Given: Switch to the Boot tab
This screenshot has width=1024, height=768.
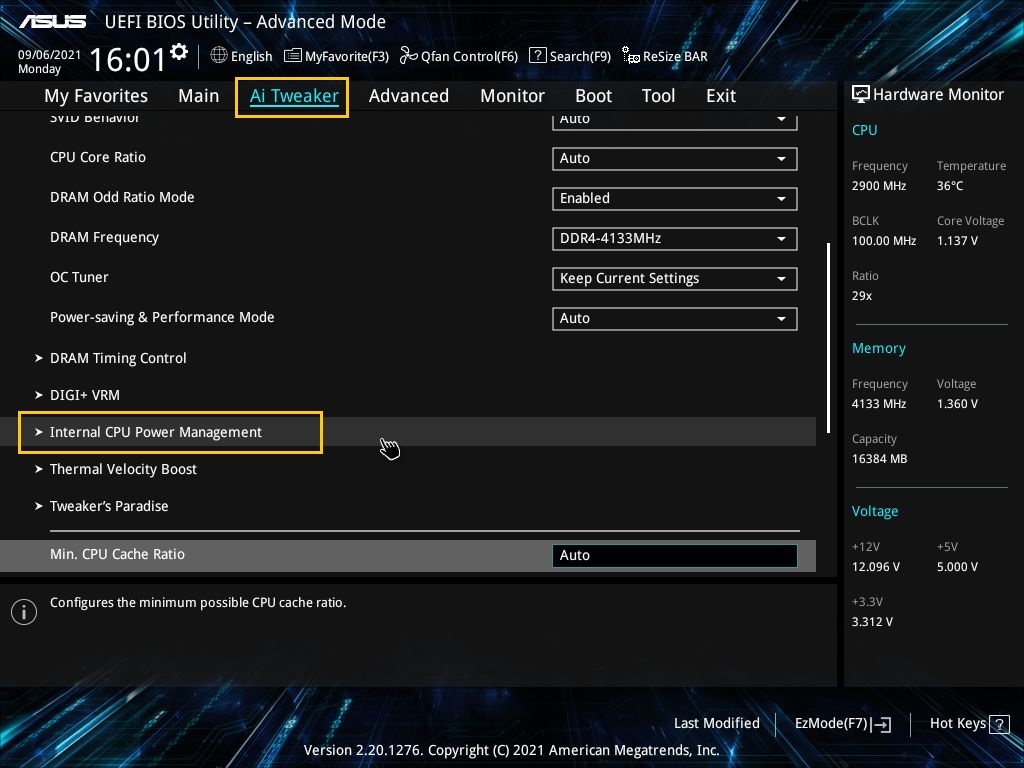Looking at the screenshot, I should click(x=594, y=96).
